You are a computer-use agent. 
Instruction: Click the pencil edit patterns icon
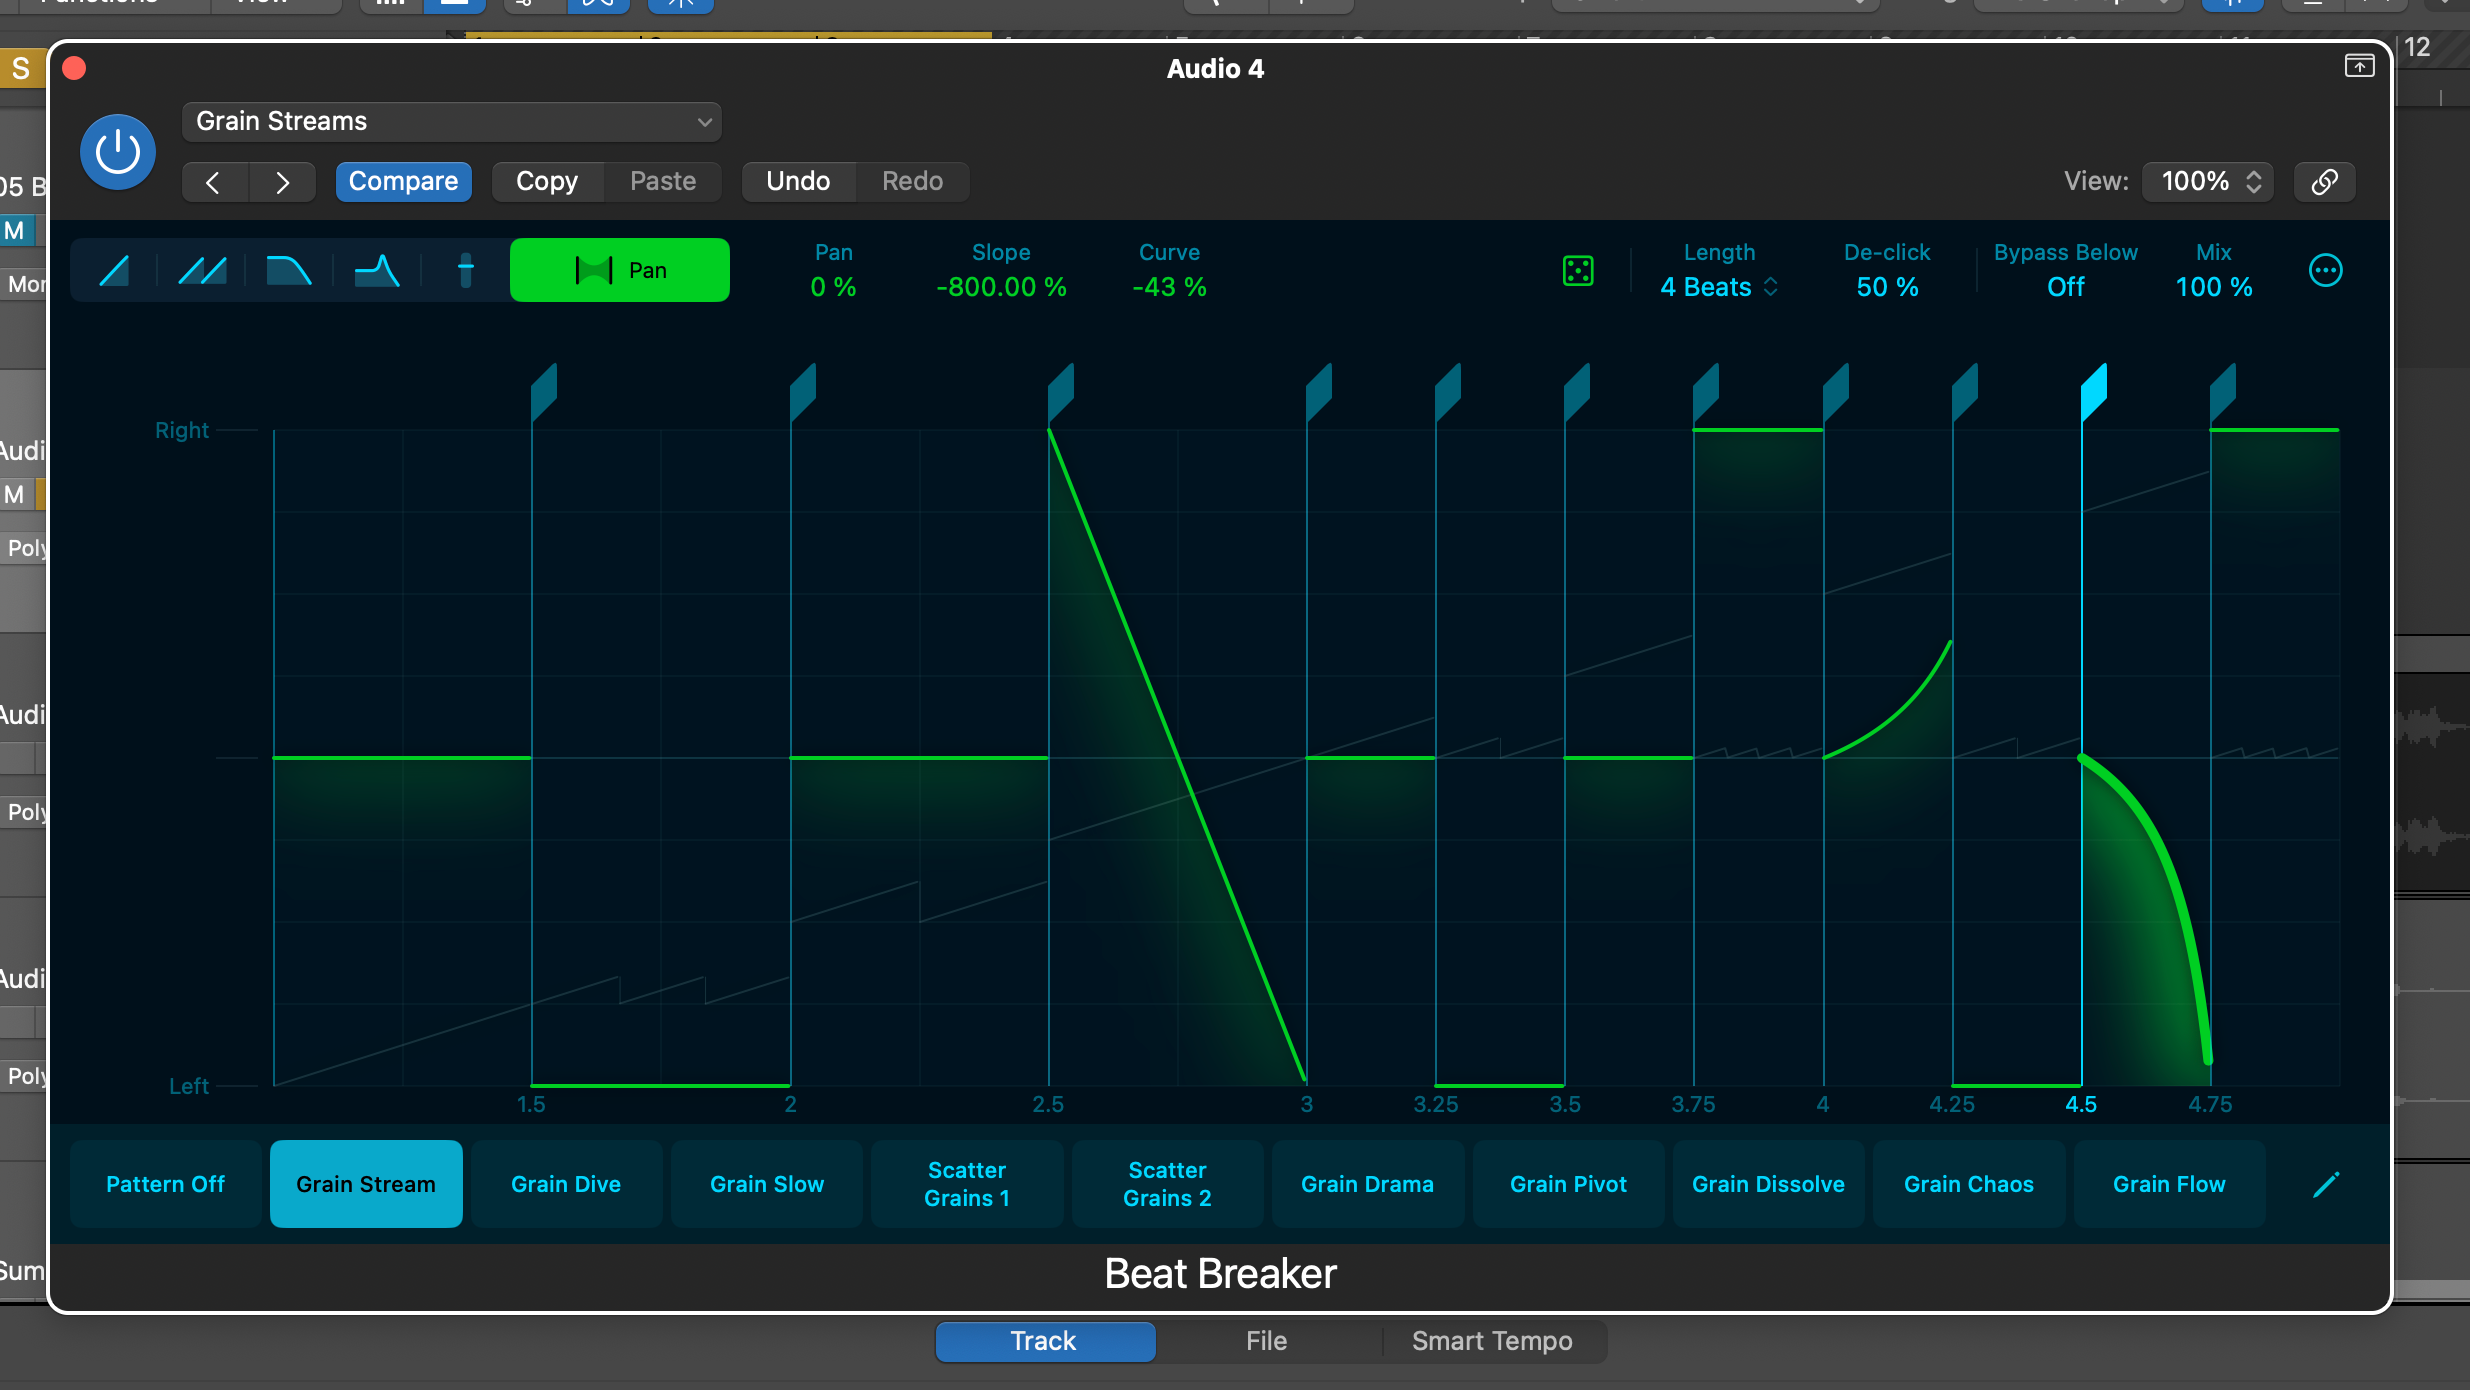(2326, 1185)
